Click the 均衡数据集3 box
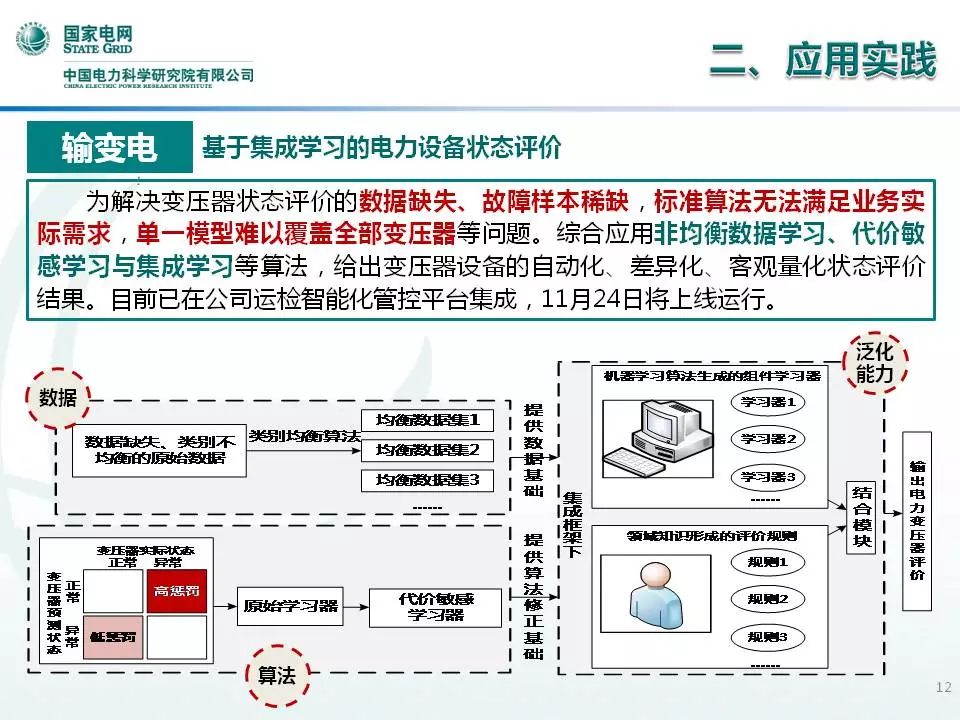Screen dimensions: 960x720 (x=427, y=480)
